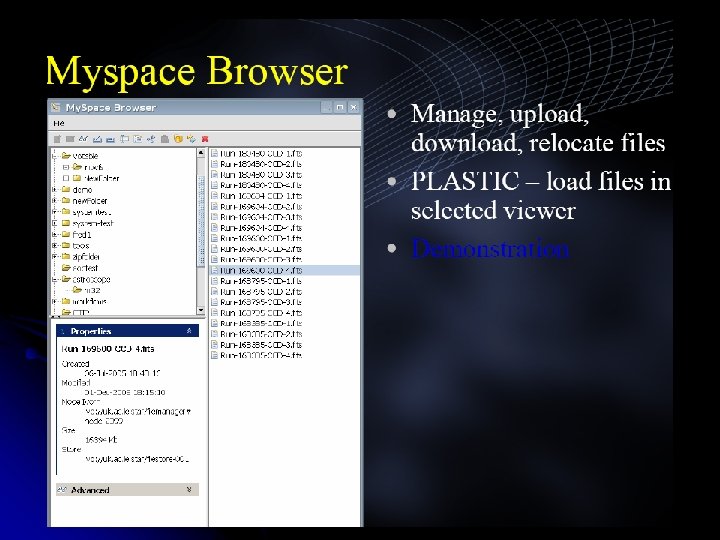Open the File menu

pyautogui.click(x=59, y=123)
